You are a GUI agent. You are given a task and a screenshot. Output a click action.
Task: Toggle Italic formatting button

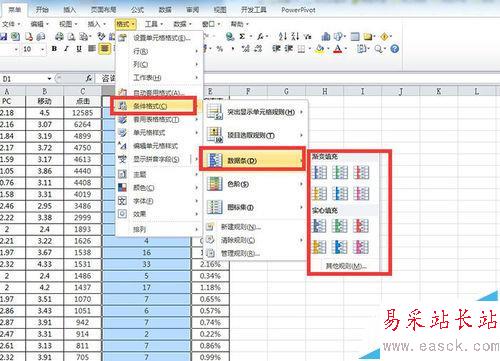[66, 49]
